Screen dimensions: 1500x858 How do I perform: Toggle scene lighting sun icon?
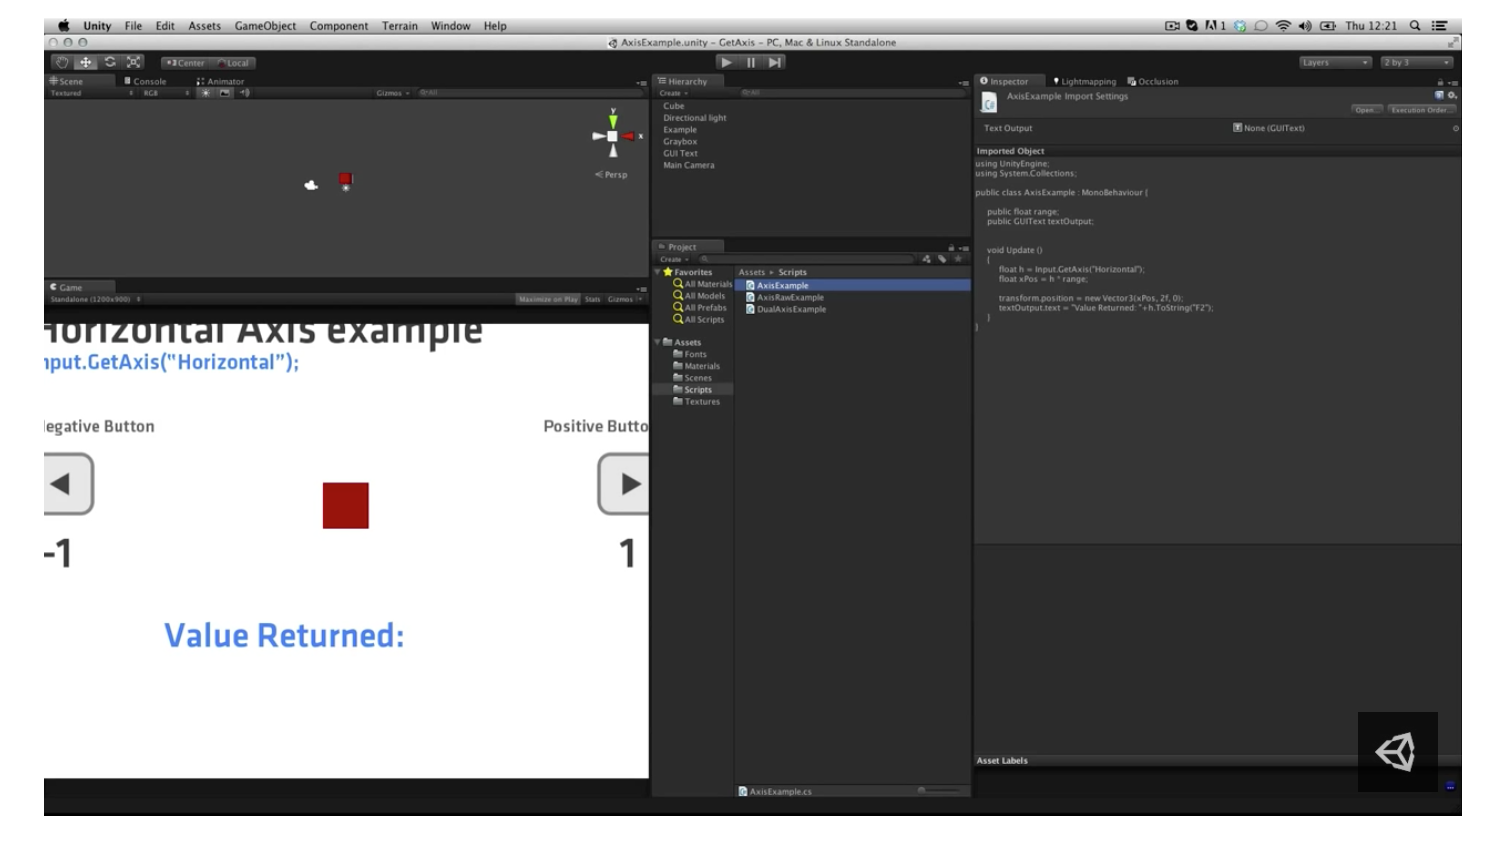[205, 93]
